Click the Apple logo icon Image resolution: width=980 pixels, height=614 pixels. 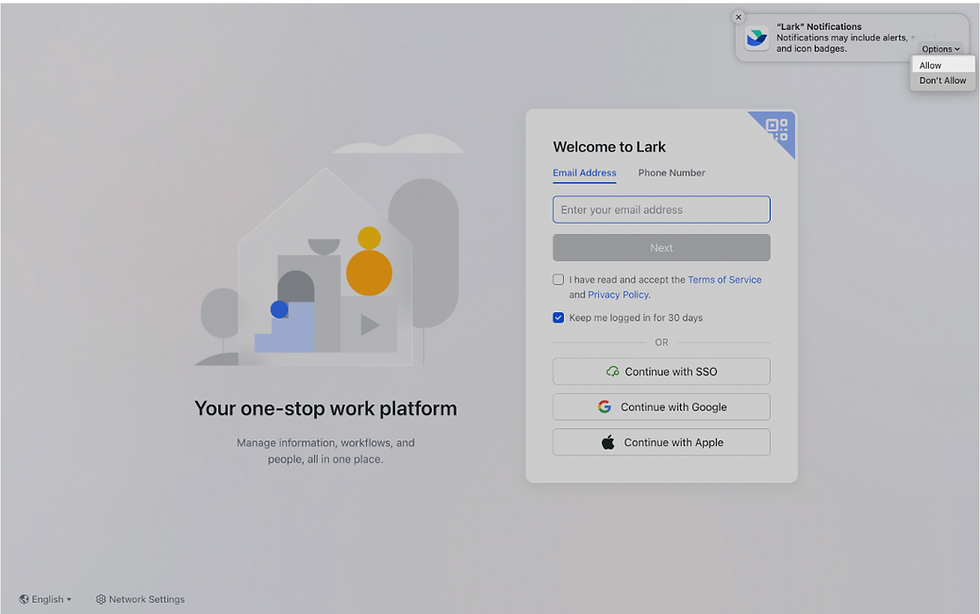click(608, 442)
